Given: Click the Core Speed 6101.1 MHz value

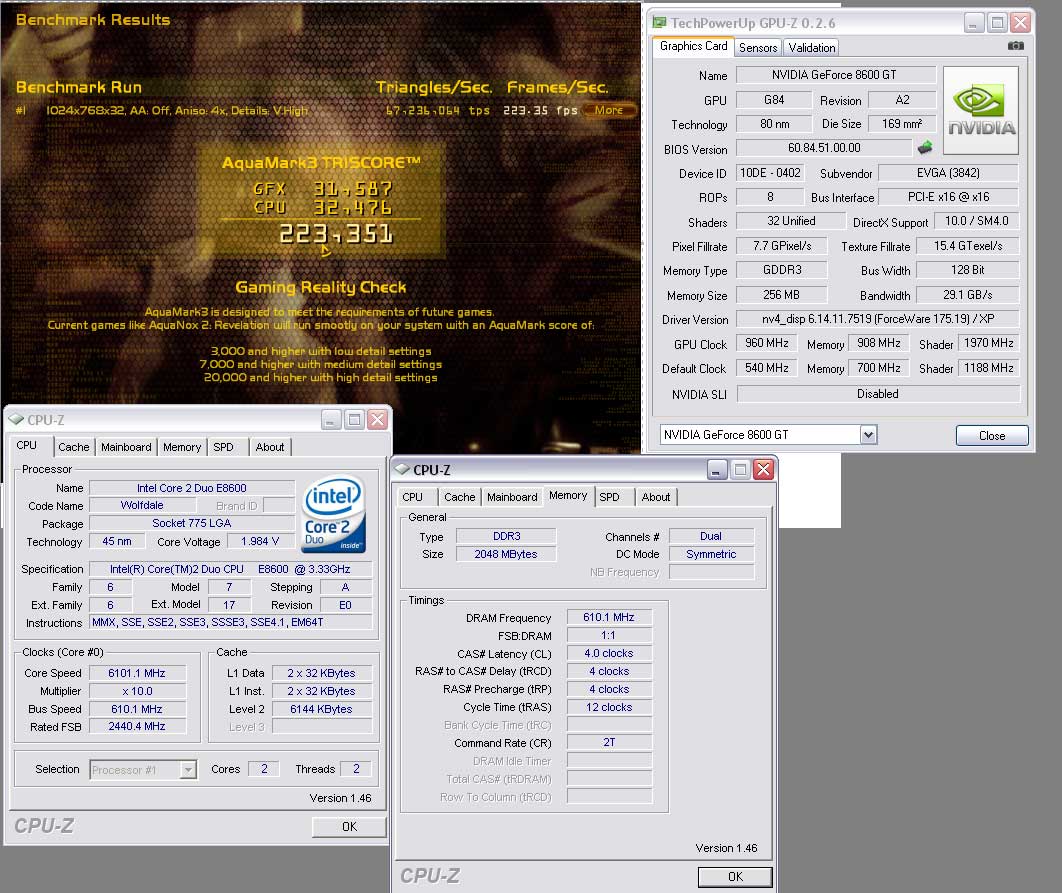Looking at the screenshot, I should pos(137,673).
